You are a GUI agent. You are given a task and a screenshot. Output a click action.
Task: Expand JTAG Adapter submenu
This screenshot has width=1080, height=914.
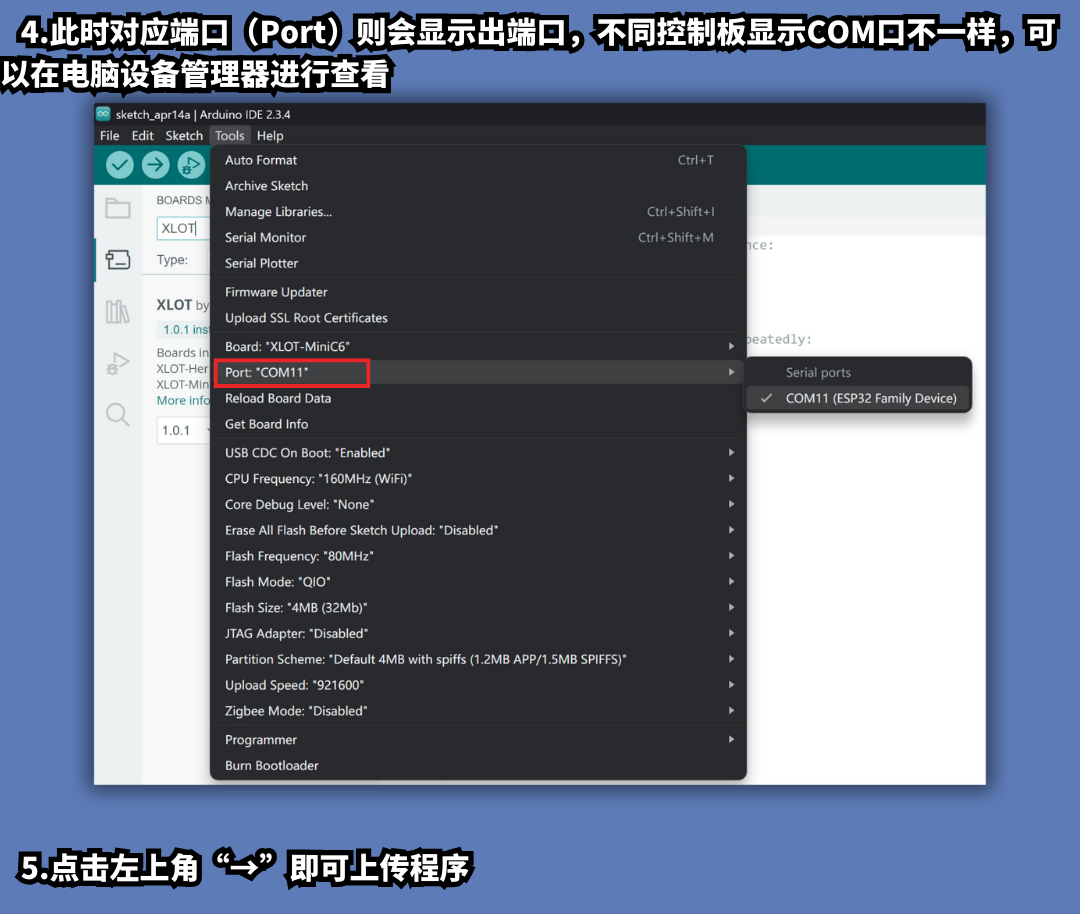click(478, 634)
